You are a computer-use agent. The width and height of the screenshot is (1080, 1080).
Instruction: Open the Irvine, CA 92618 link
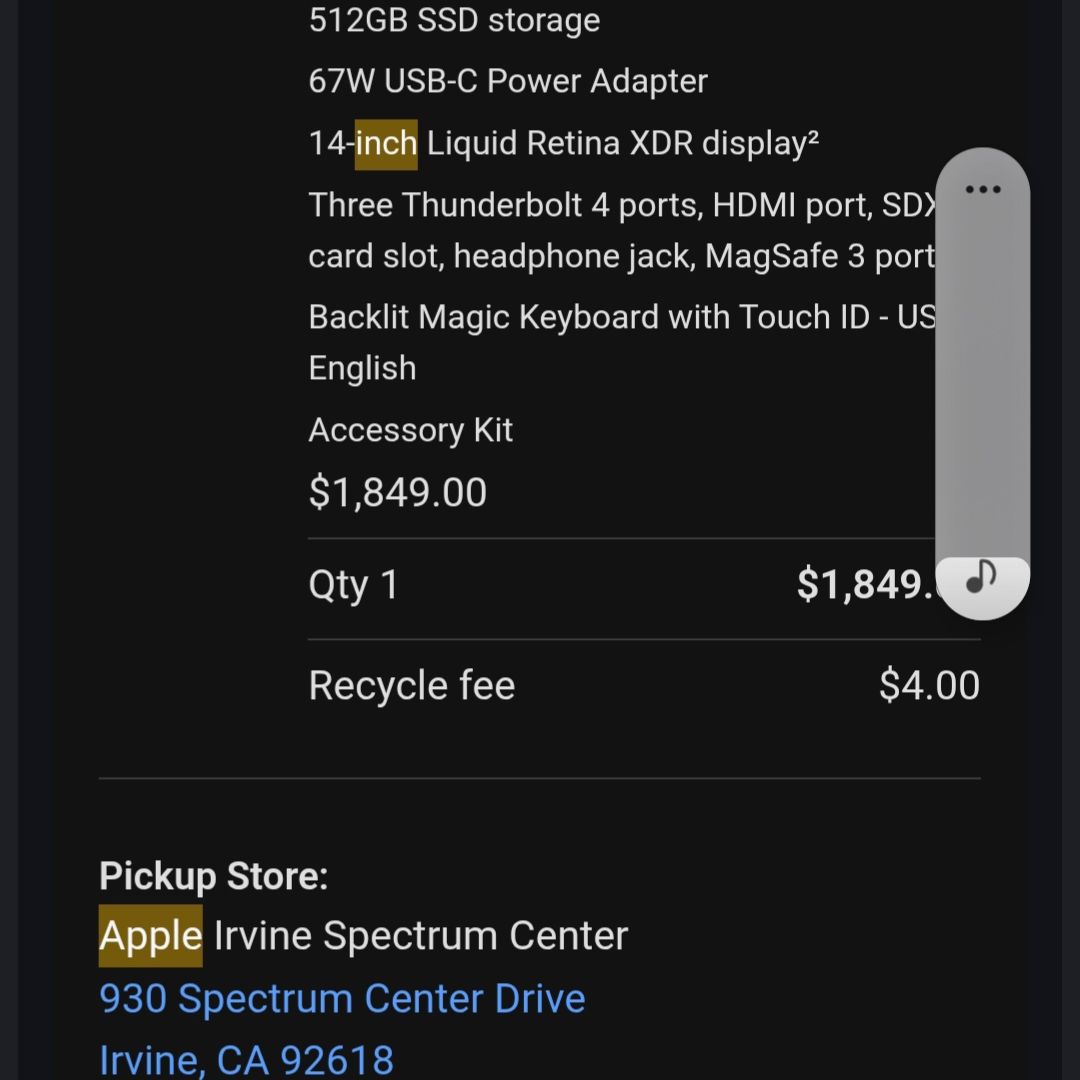point(247,1059)
